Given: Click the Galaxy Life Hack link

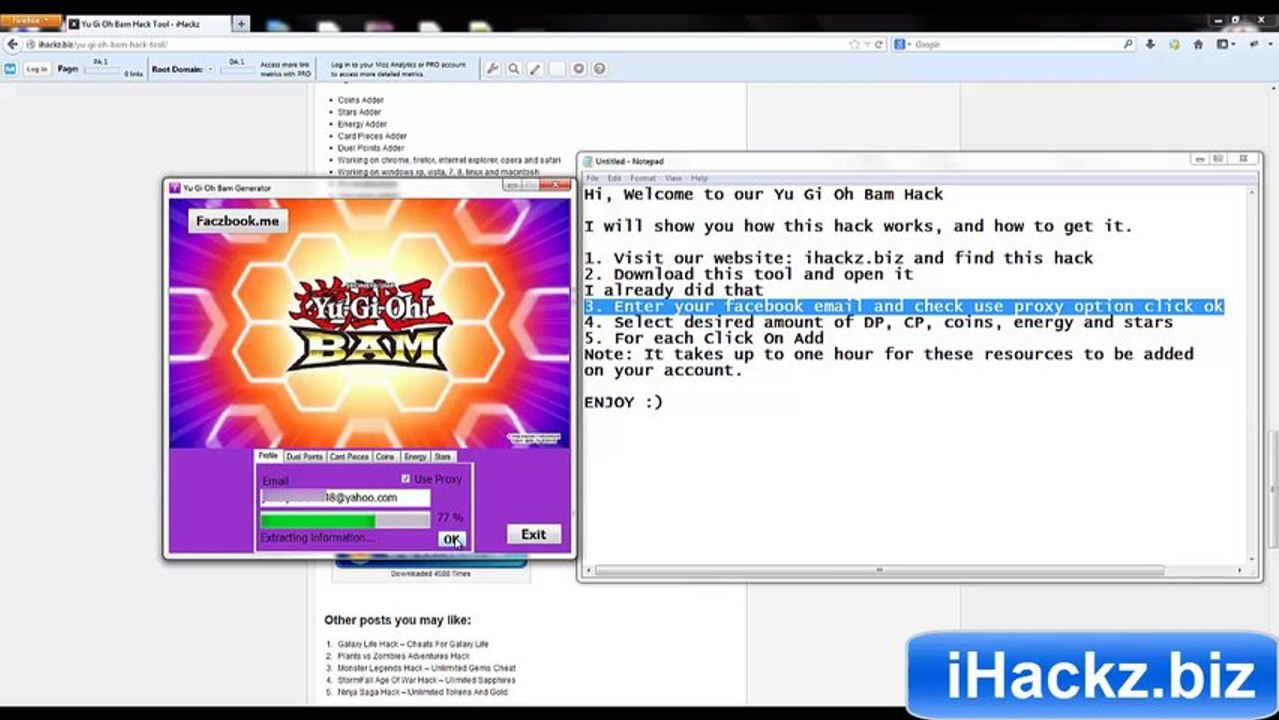Looking at the screenshot, I should pyautogui.click(x=413, y=644).
